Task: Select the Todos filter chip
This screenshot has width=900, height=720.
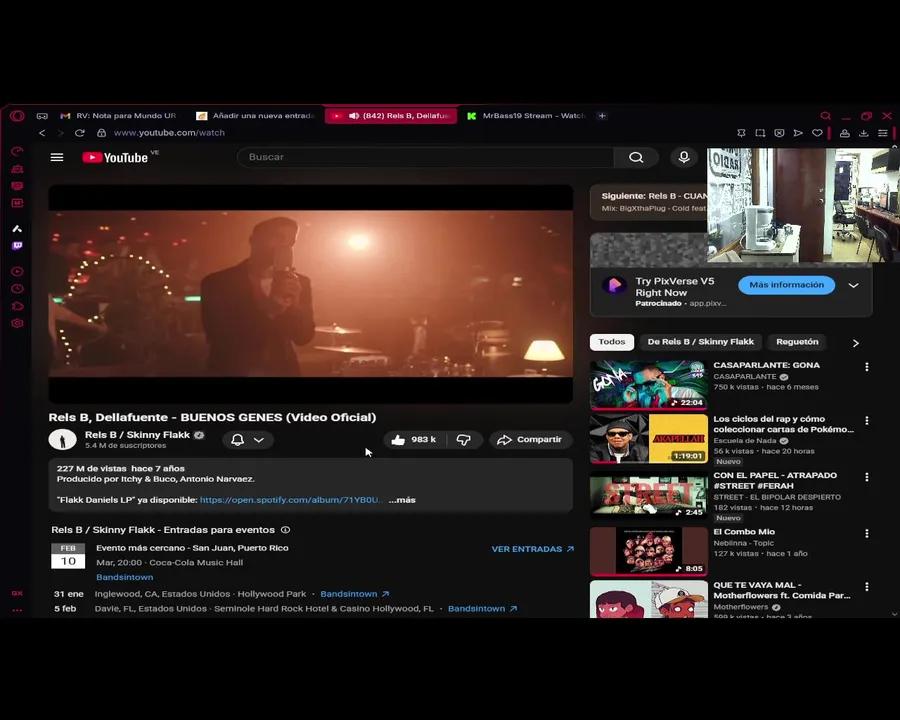Action: [x=612, y=342]
